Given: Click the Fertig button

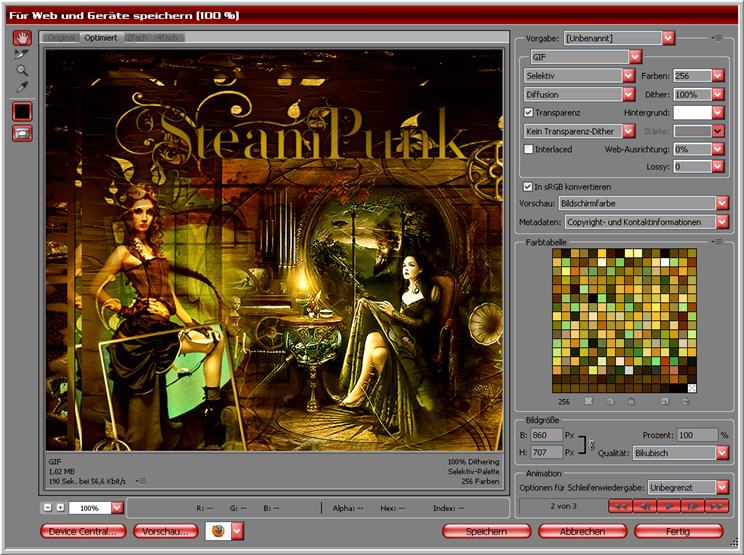Looking at the screenshot, I should [678, 531].
